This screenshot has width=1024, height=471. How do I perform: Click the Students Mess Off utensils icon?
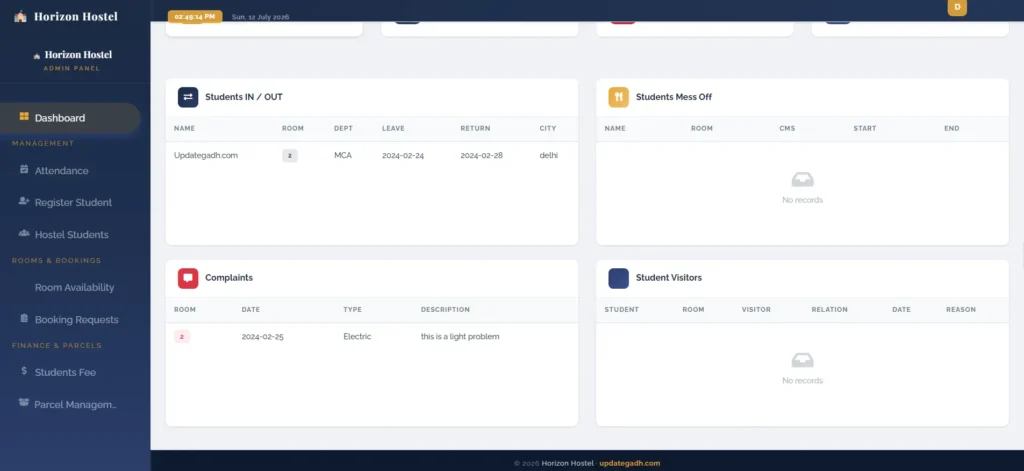(x=618, y=97)
